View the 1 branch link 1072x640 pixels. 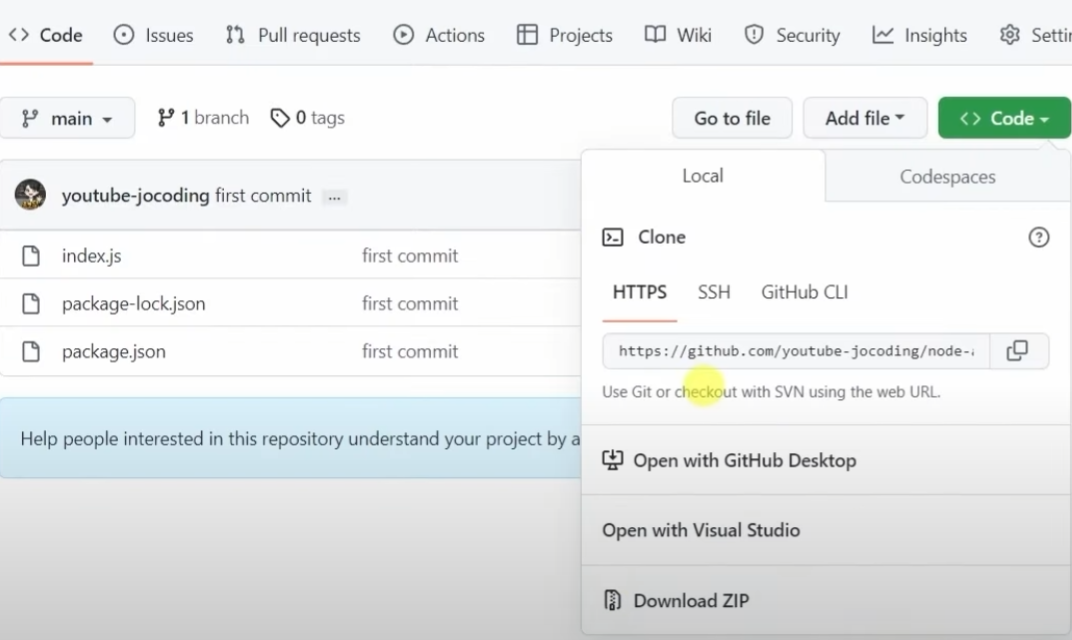point(203,118)
